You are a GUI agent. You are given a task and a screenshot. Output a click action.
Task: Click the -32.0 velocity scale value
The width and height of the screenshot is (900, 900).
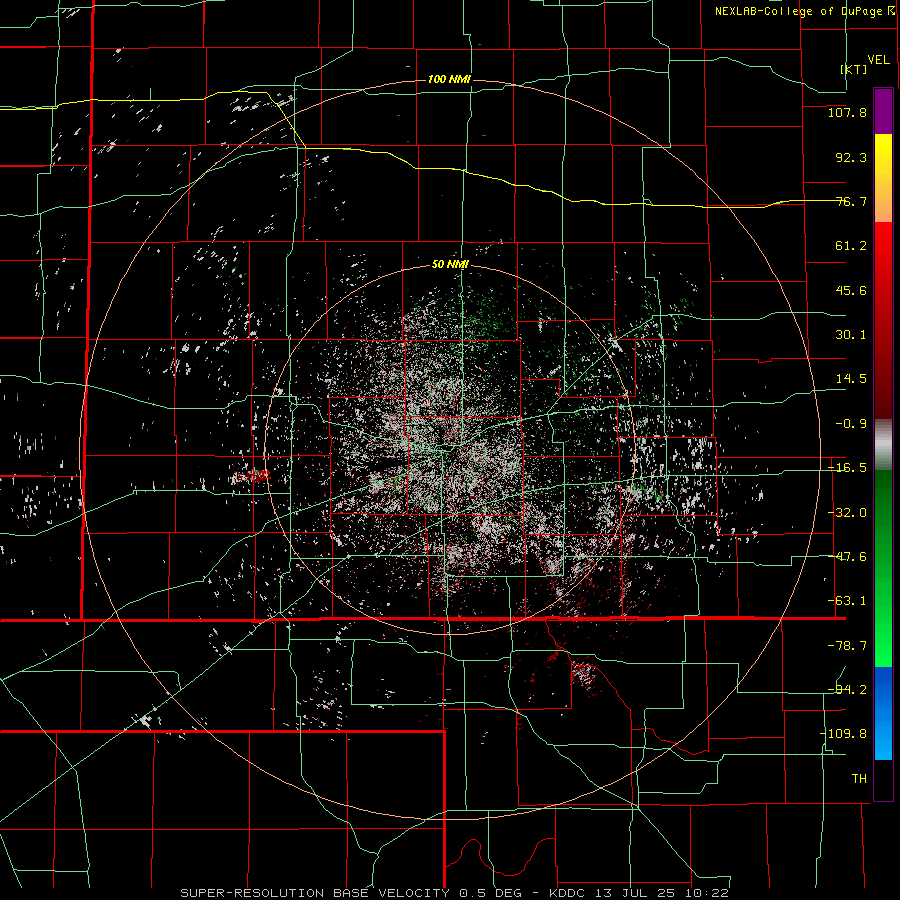(x=847, y=513)
